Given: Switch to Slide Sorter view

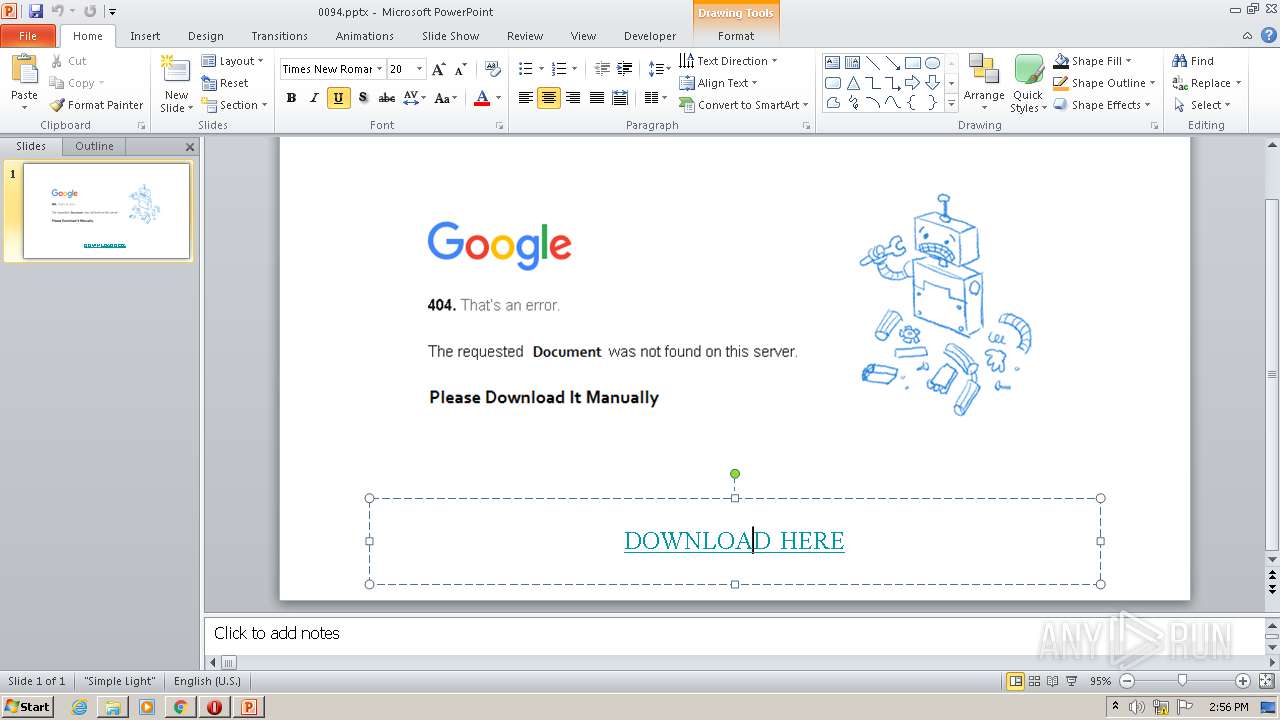Looking at the screenshot, I should coord(1034,681).
